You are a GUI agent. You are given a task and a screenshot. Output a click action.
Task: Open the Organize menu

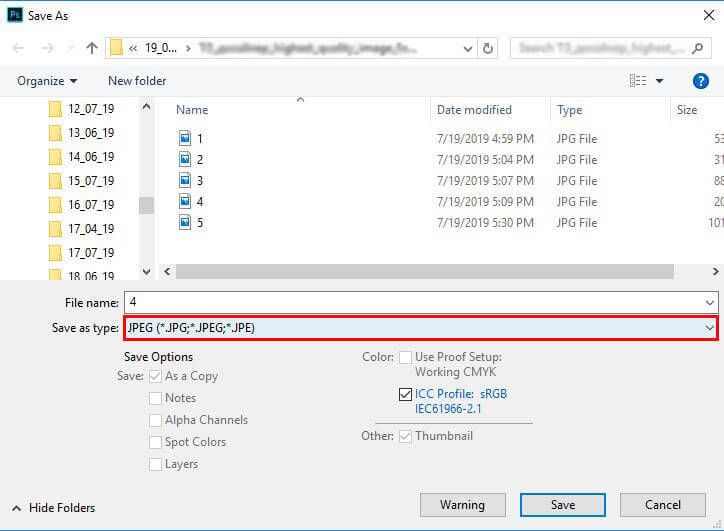pos(47,81)
